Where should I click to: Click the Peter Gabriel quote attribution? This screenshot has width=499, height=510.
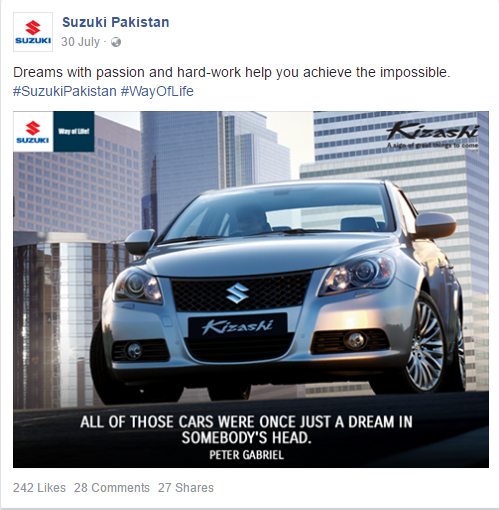247,455
